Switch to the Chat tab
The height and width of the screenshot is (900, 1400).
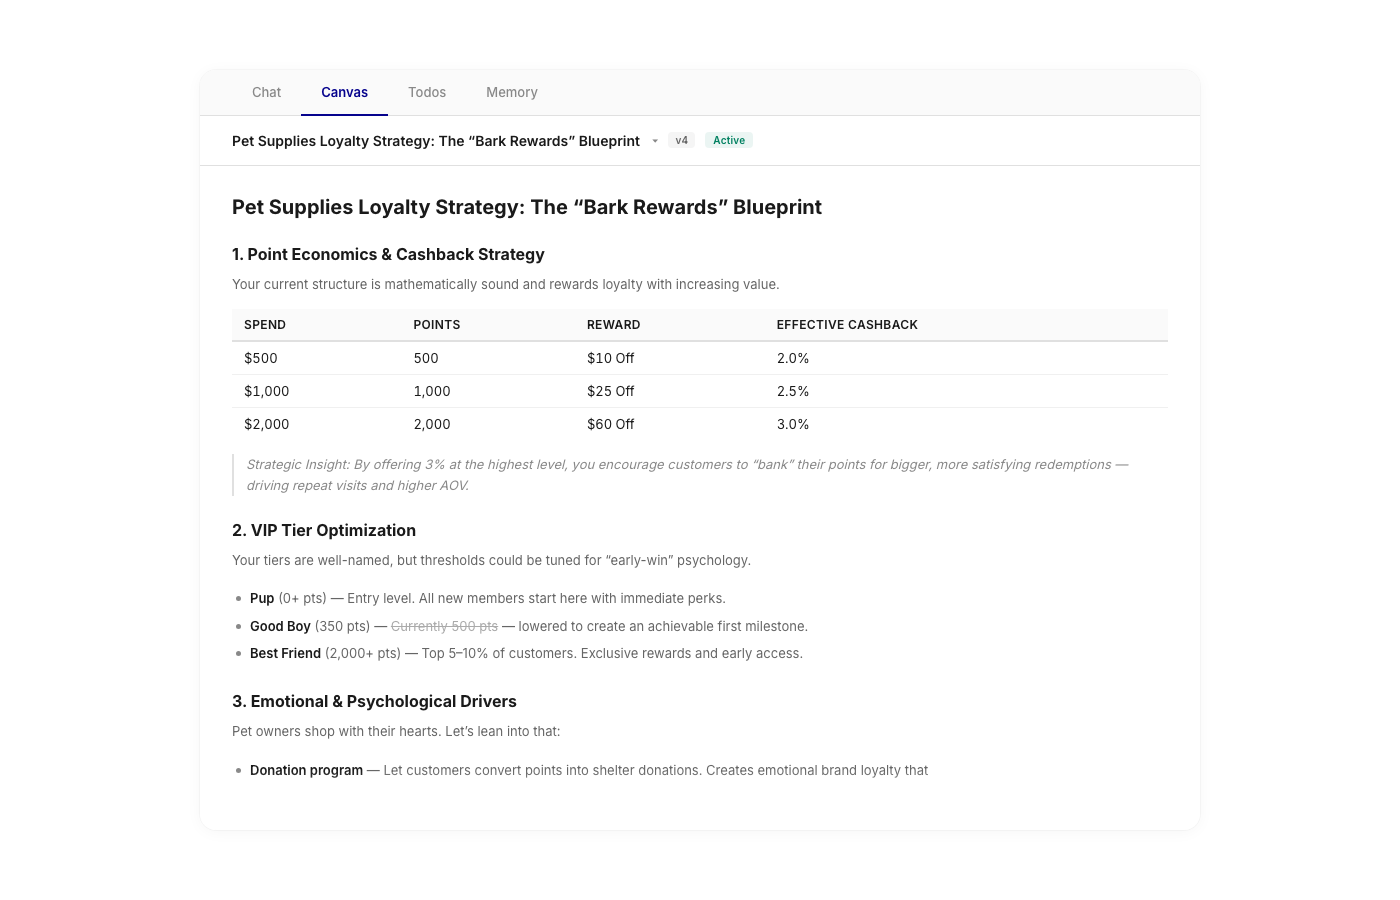pyautogui.click(x=266, y=92)
